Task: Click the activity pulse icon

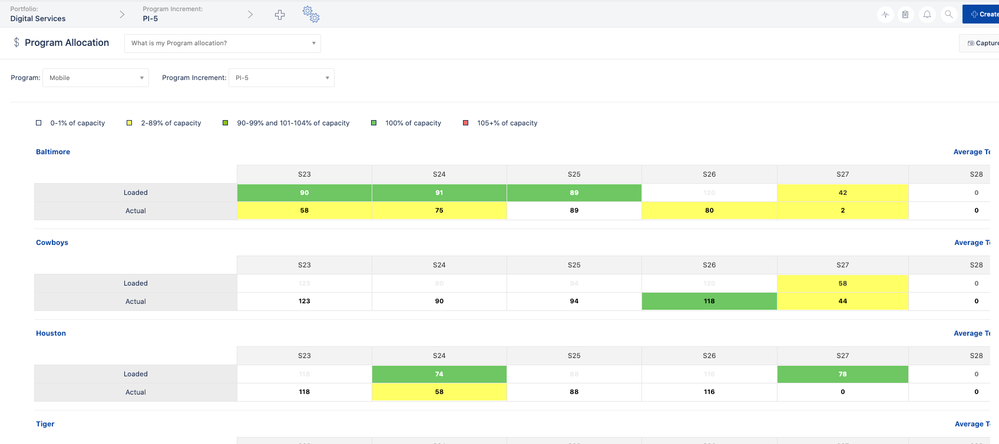Action: click(885, 15)
